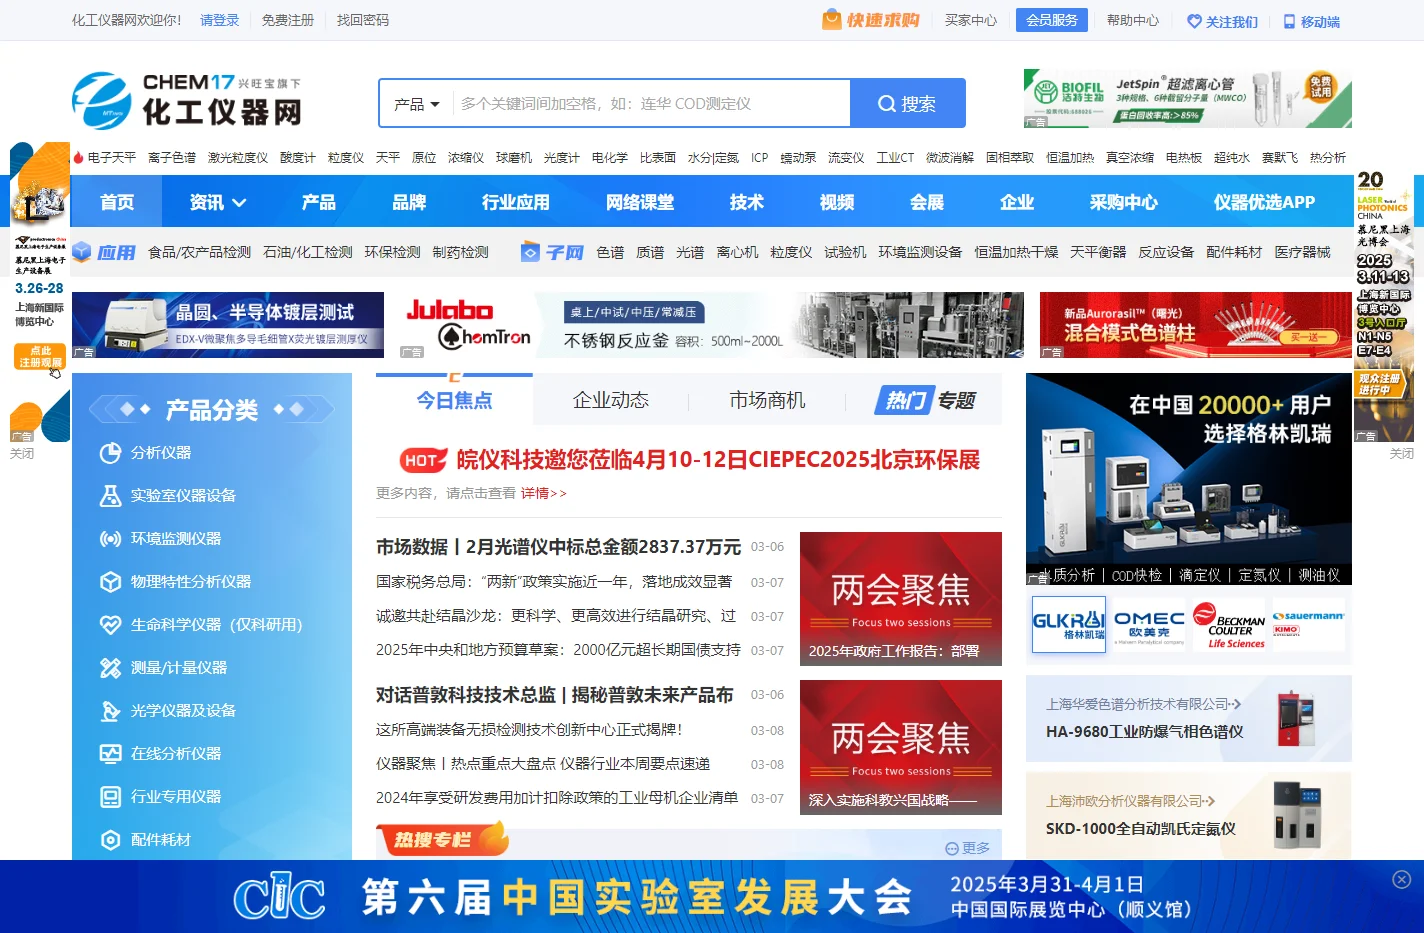Image resolution: width=1424 pixels, height=933 pixels.
Task: Open the 产品 navigation item
Action: [319, 202]
